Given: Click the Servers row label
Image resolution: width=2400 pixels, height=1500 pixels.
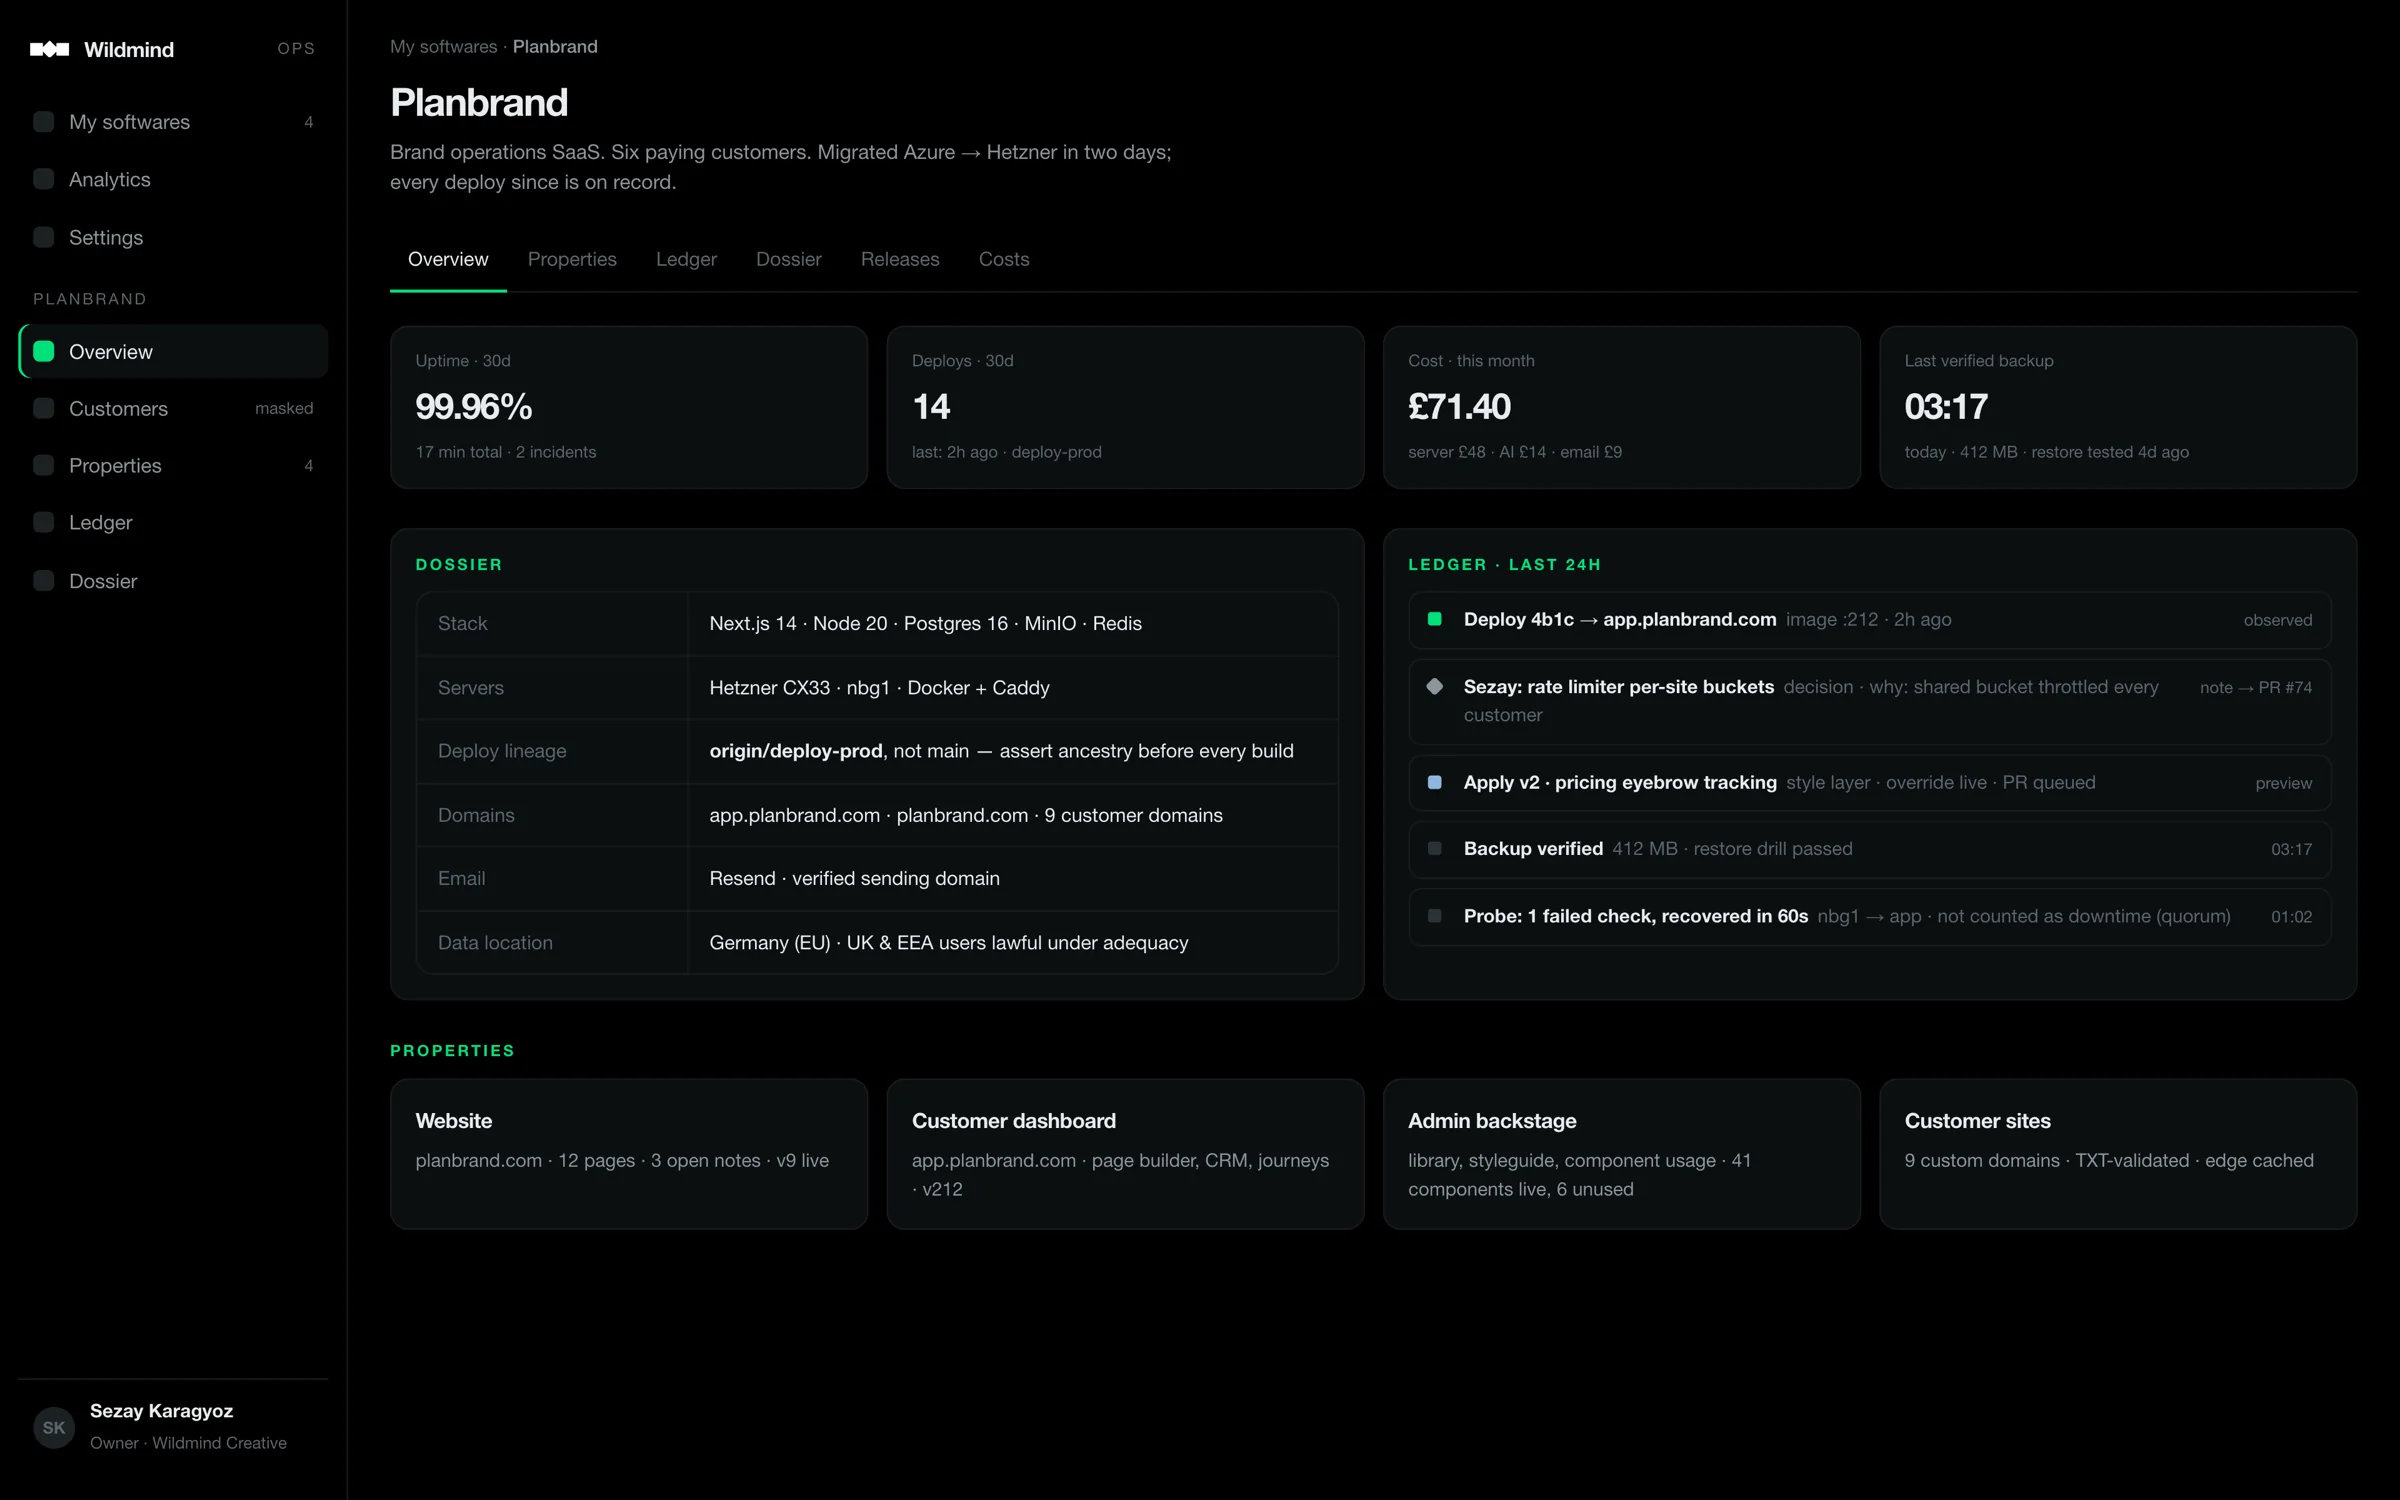Looking at the screenshot, I should coord(470,687).
